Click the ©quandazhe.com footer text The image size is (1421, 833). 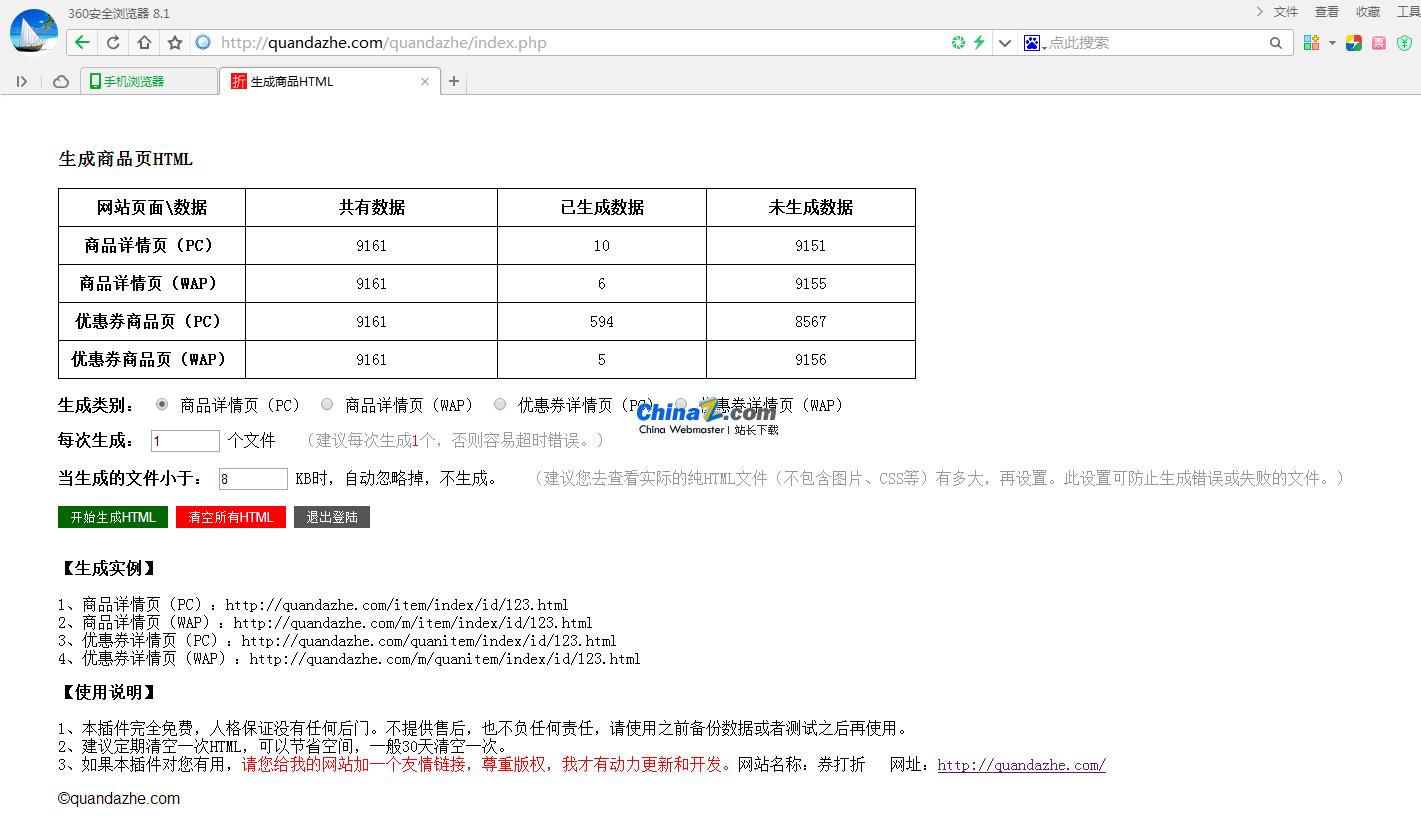(119, 798)
